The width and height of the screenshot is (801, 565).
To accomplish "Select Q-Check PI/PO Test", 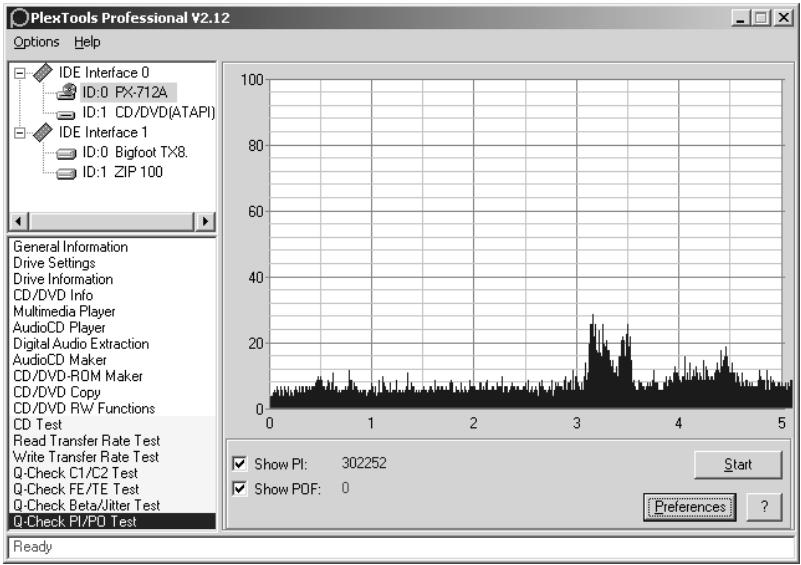I will pyautogui.click(x=112, y=522).
